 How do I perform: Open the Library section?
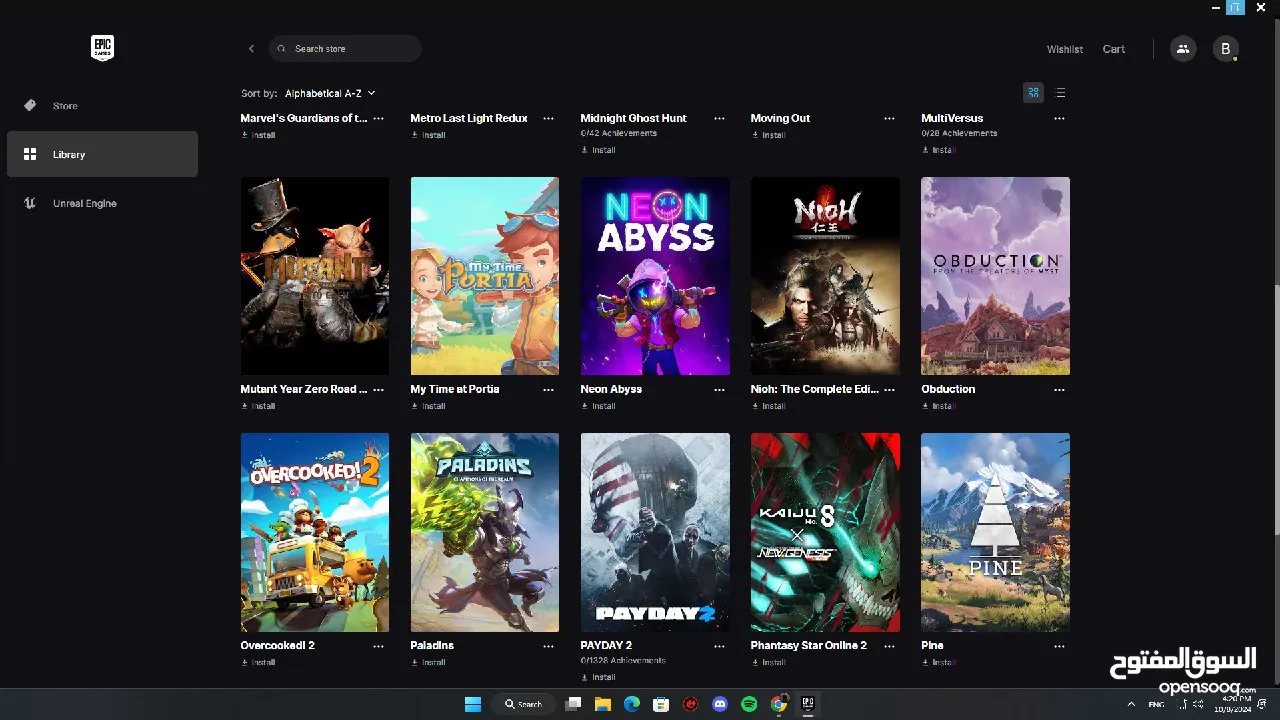pos(102,154)
